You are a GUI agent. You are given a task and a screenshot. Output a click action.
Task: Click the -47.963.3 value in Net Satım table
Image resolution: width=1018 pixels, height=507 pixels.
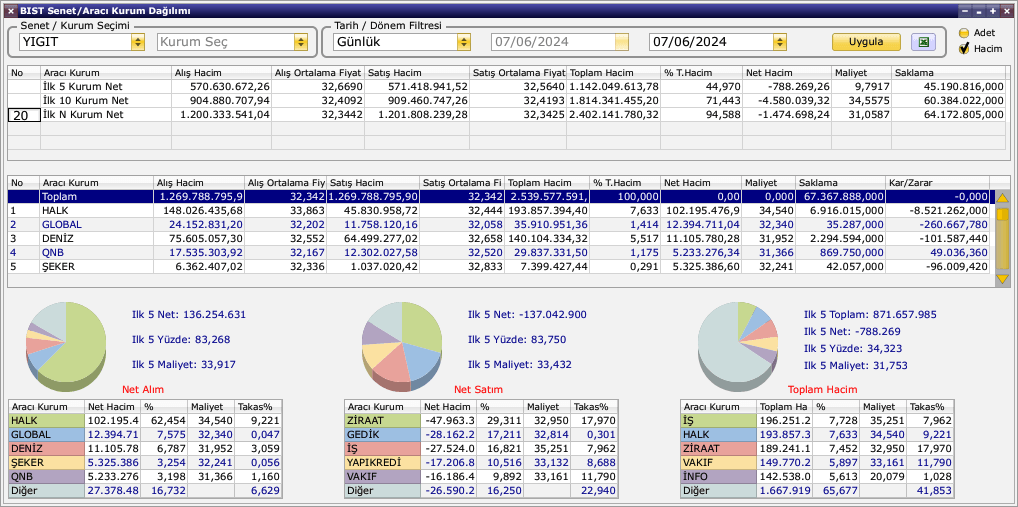click(450, 420)
